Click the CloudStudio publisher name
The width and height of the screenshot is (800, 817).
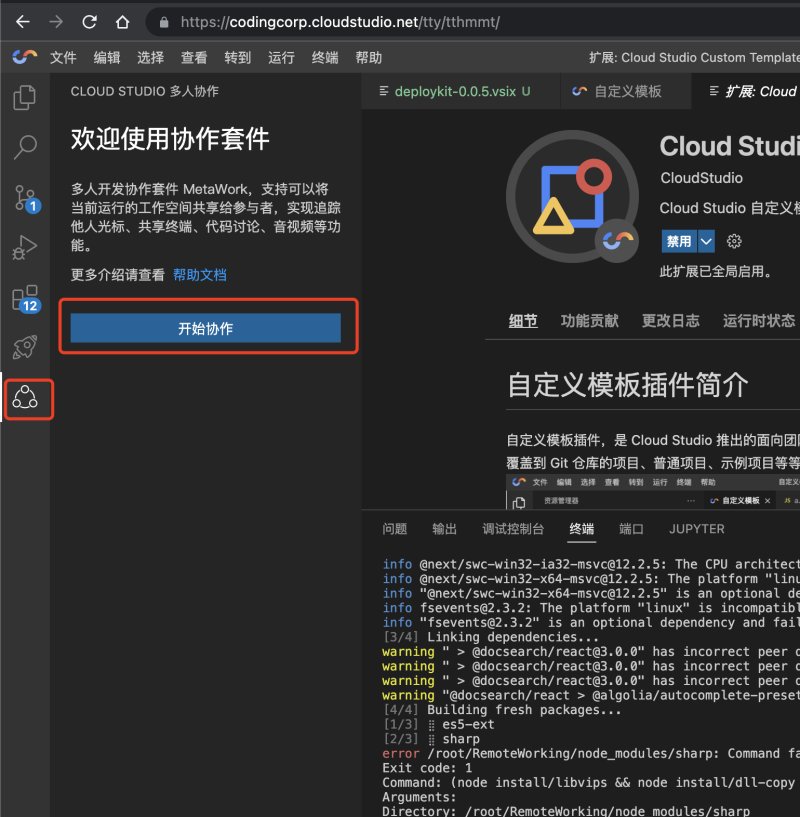pyautogui.click(x=701, y=178)
